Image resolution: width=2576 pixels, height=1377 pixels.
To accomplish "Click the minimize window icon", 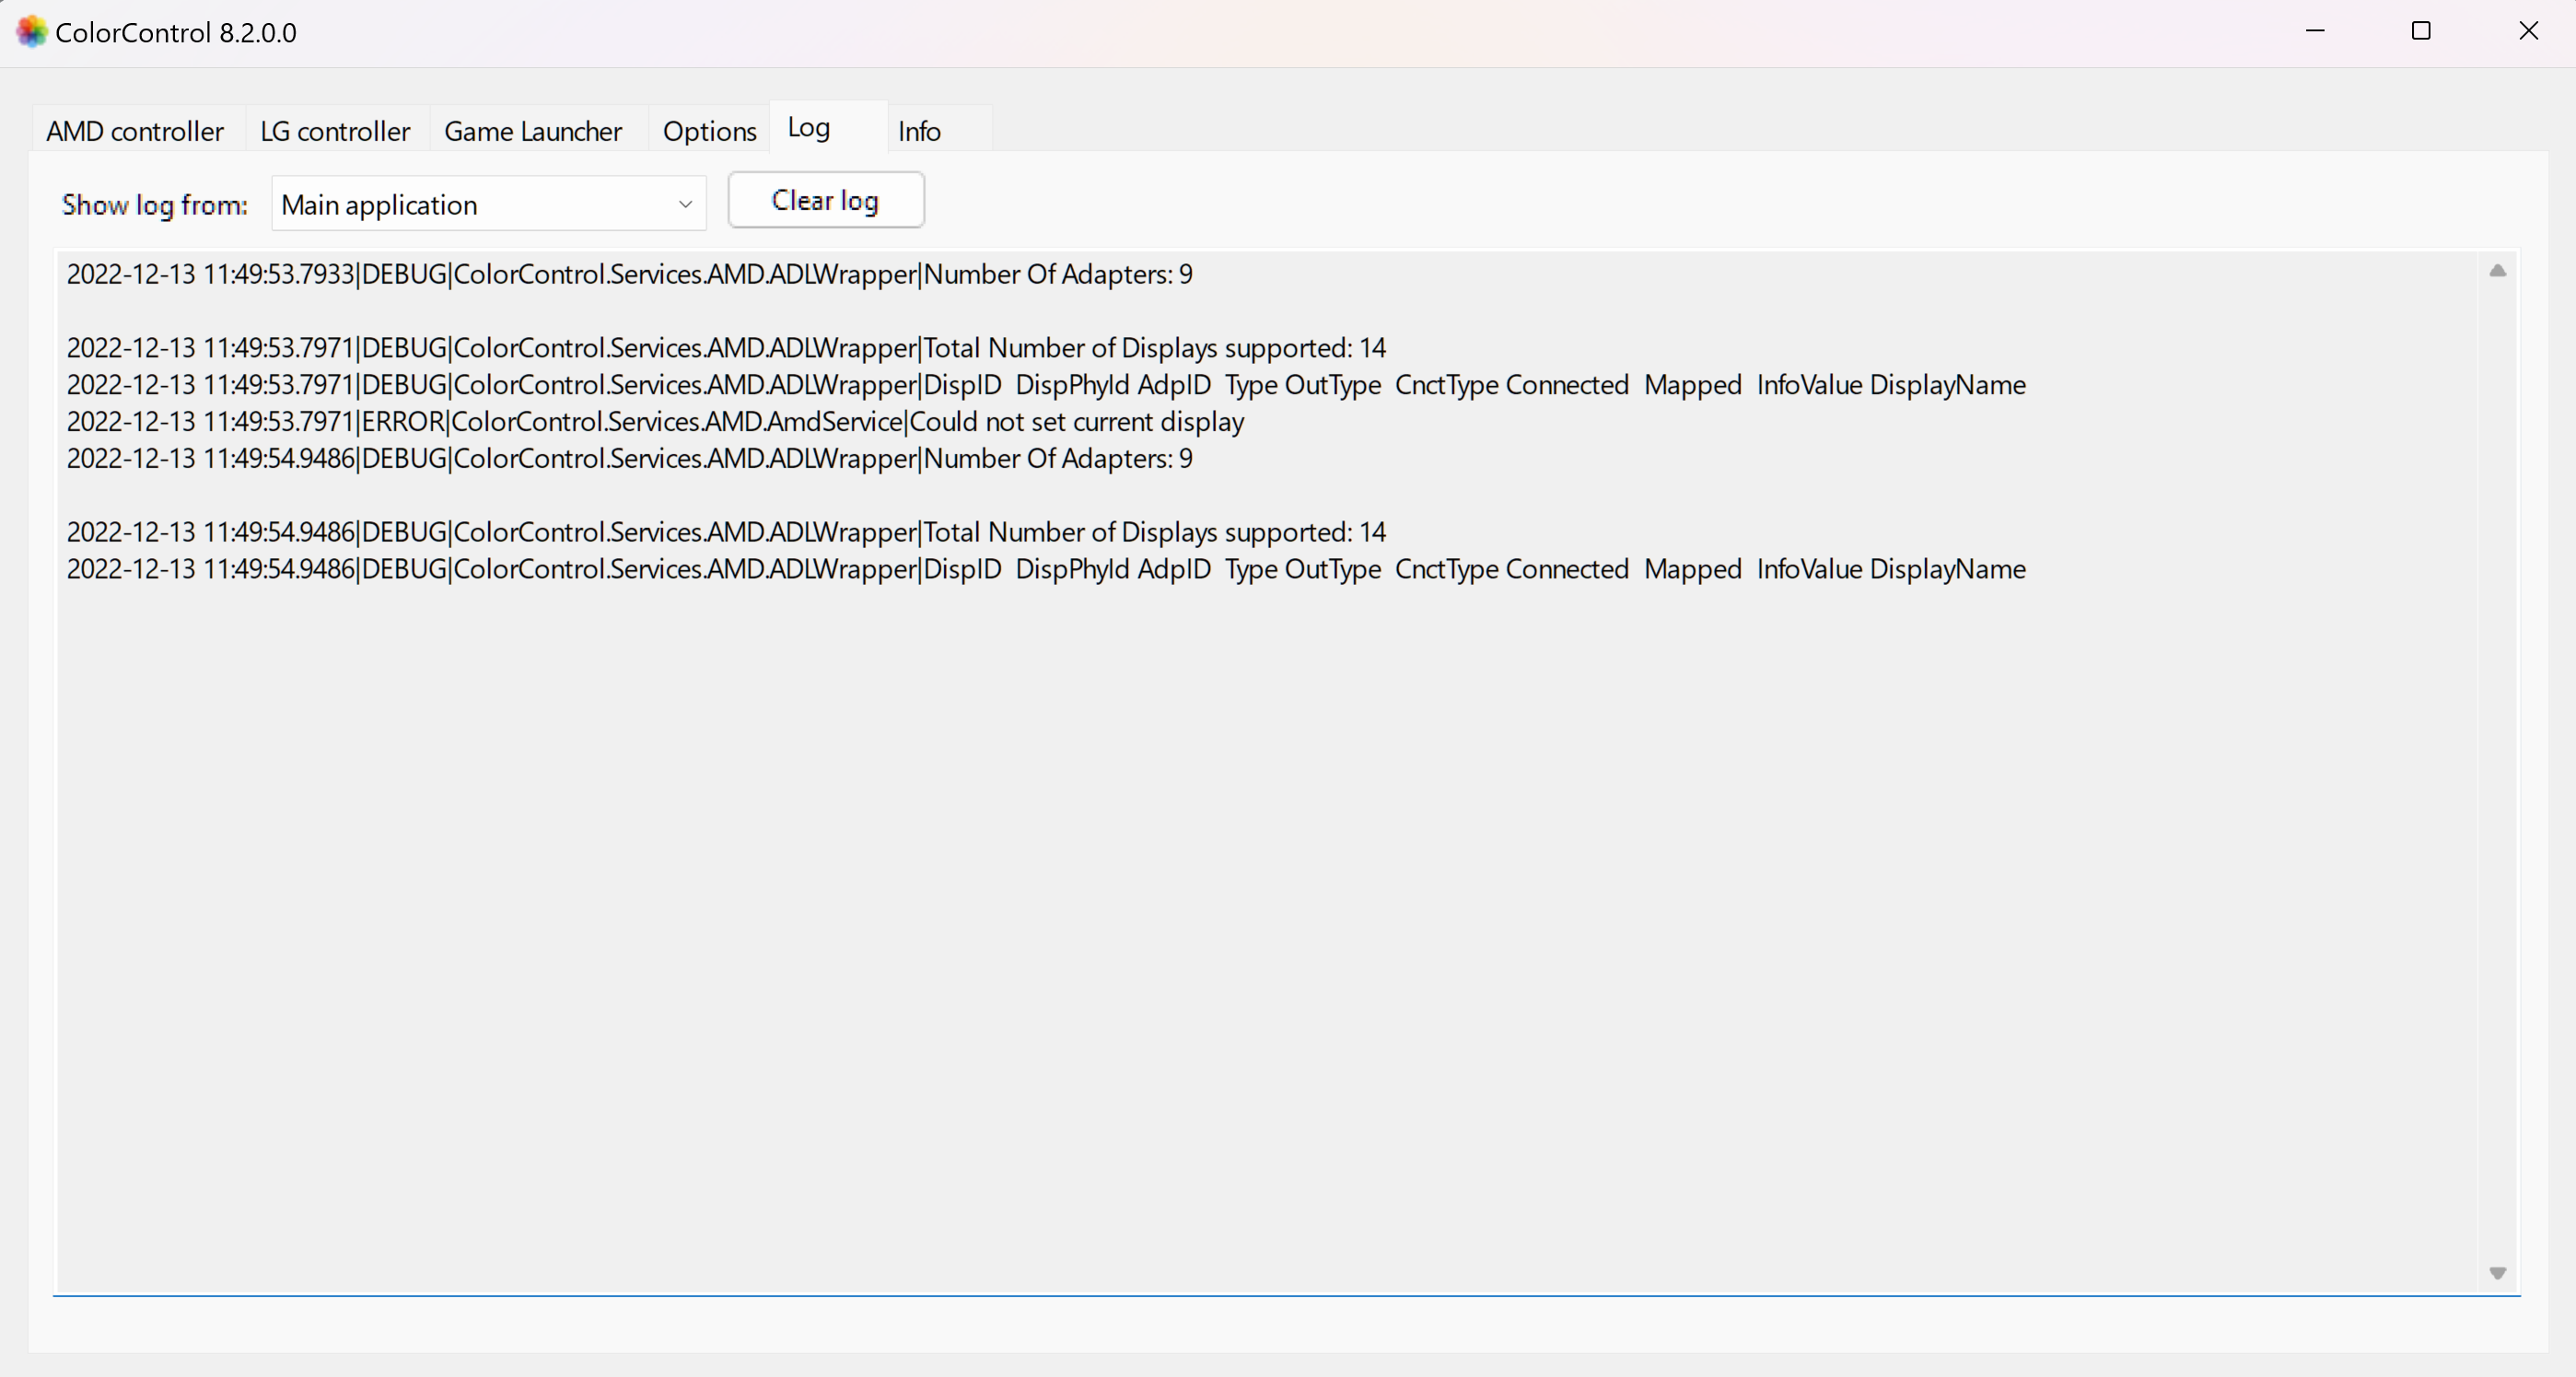I will (x=2316, y=31).
